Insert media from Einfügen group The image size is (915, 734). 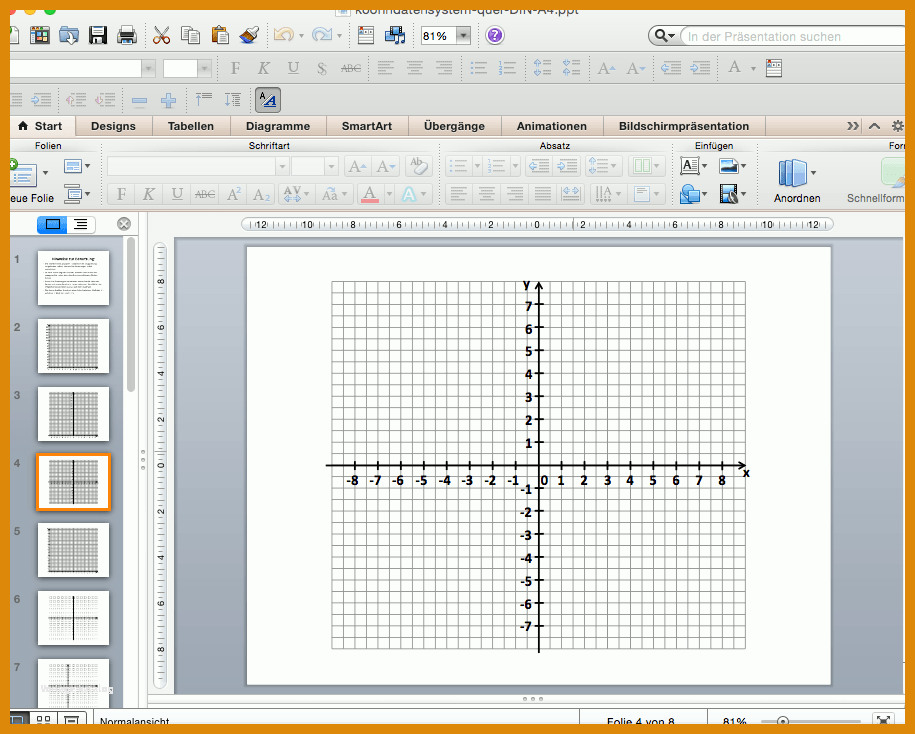point(728,194)
